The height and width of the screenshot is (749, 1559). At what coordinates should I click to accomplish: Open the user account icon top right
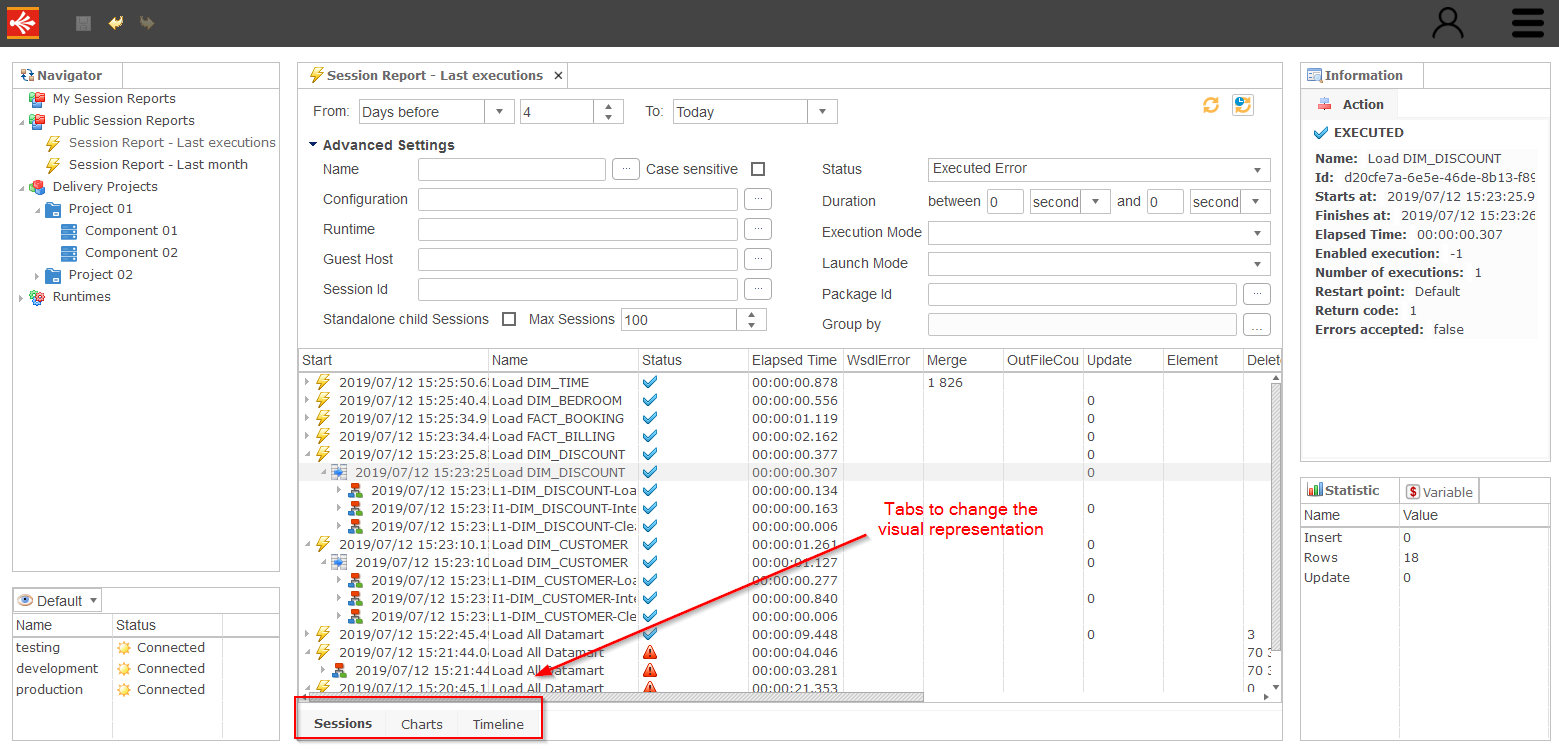click(x=1447, y=22)
